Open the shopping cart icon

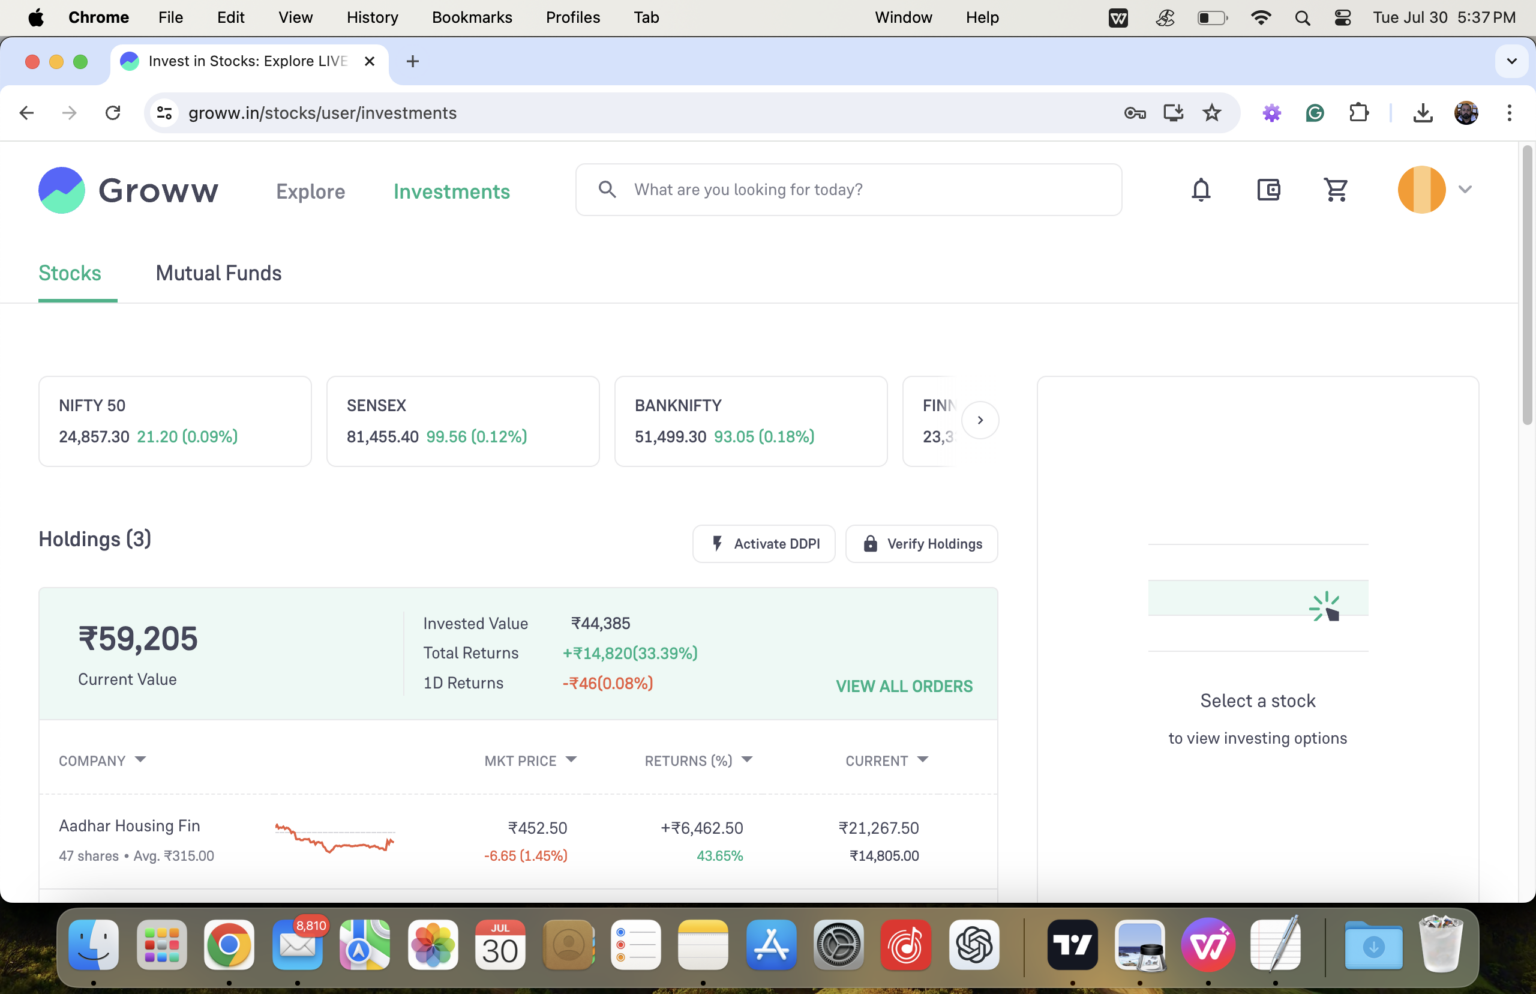click(1336, 189)
